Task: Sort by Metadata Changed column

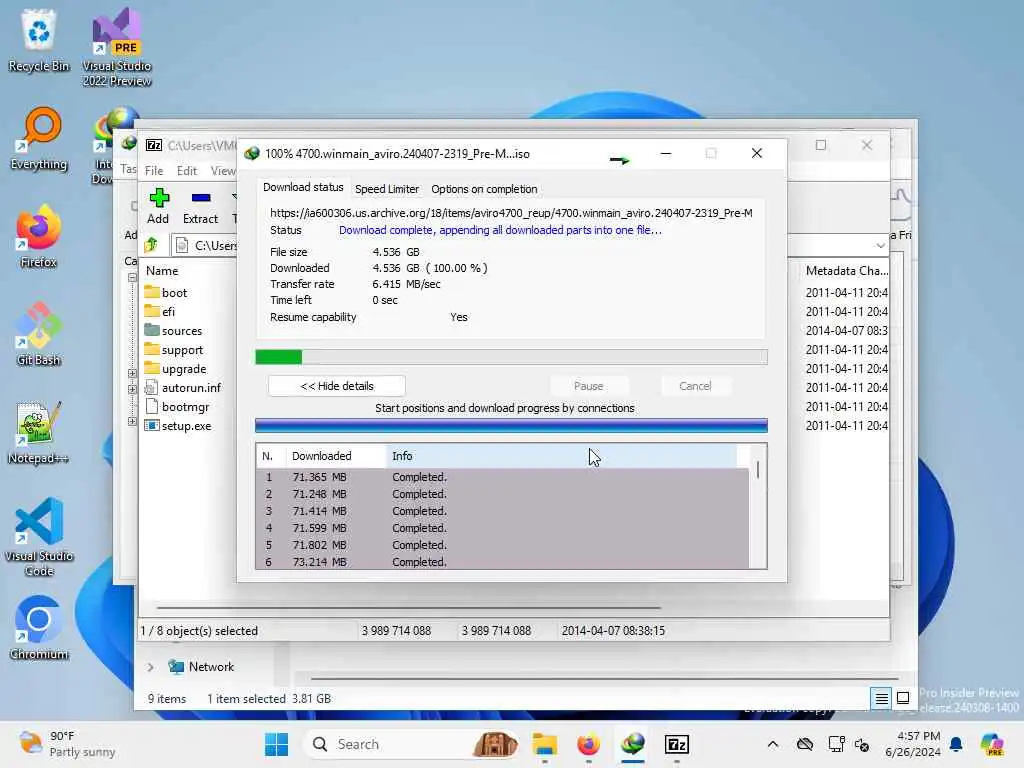Action: coord(846,270)
